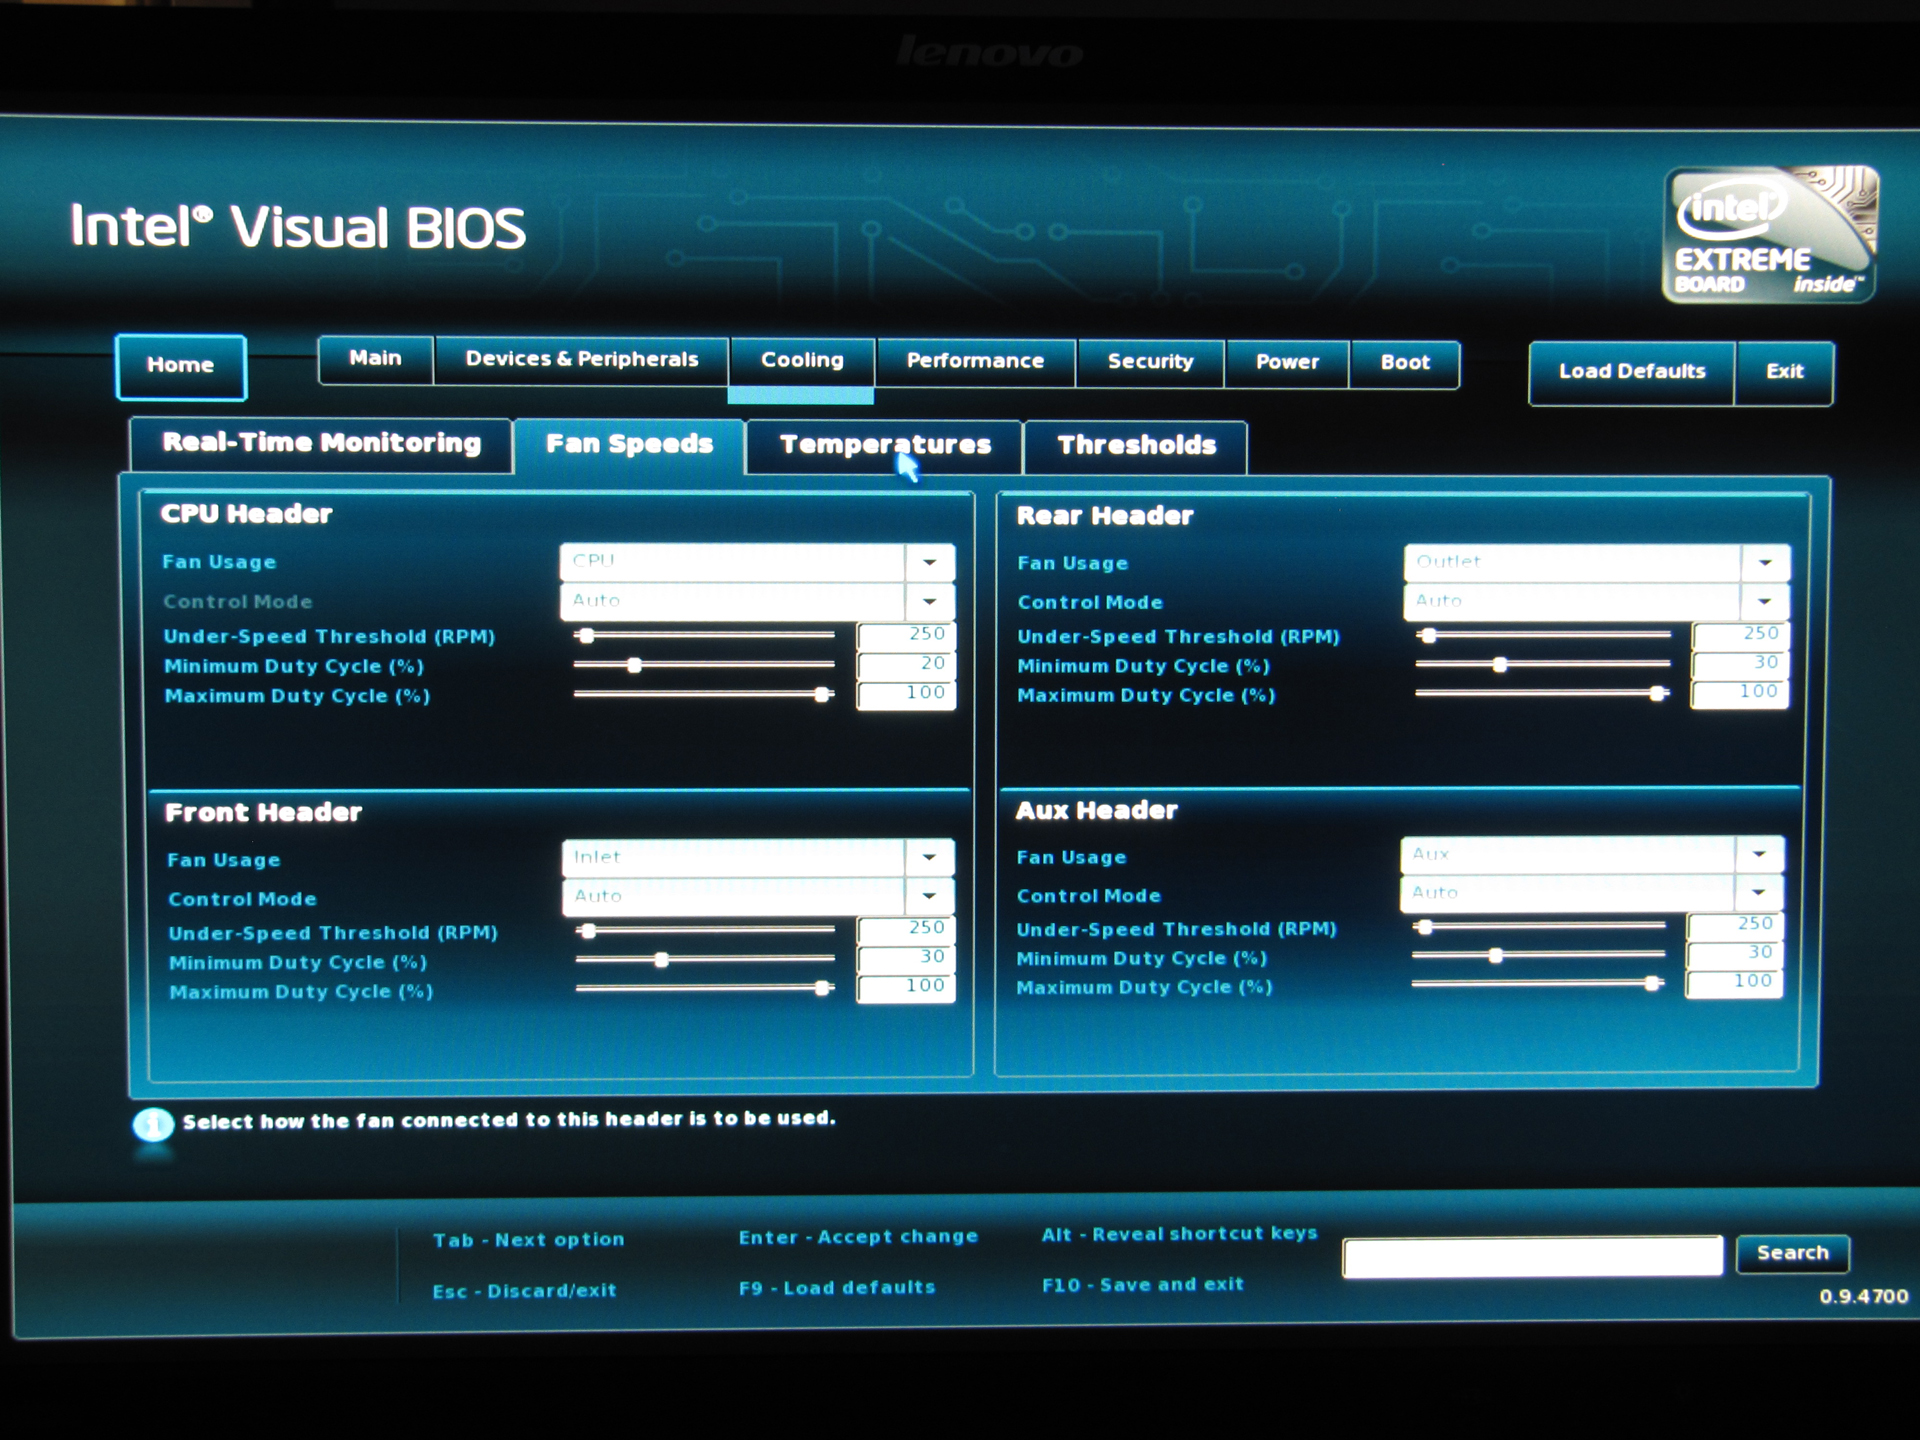Click the info icon beside the help text
The height and width of the screenshot is (1440, 1920).
point(153,1125)
